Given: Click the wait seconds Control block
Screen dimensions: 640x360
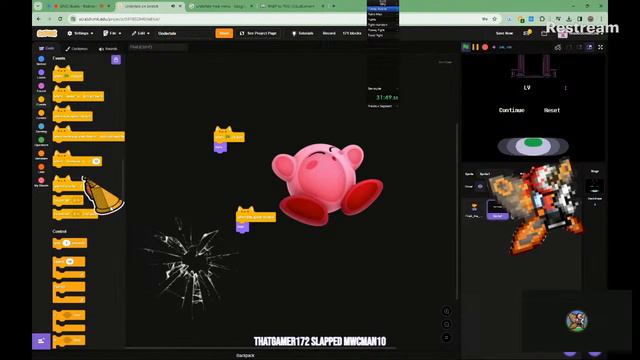Looking at the screenshot, I should pyautogui.click(x=69, y=243).
